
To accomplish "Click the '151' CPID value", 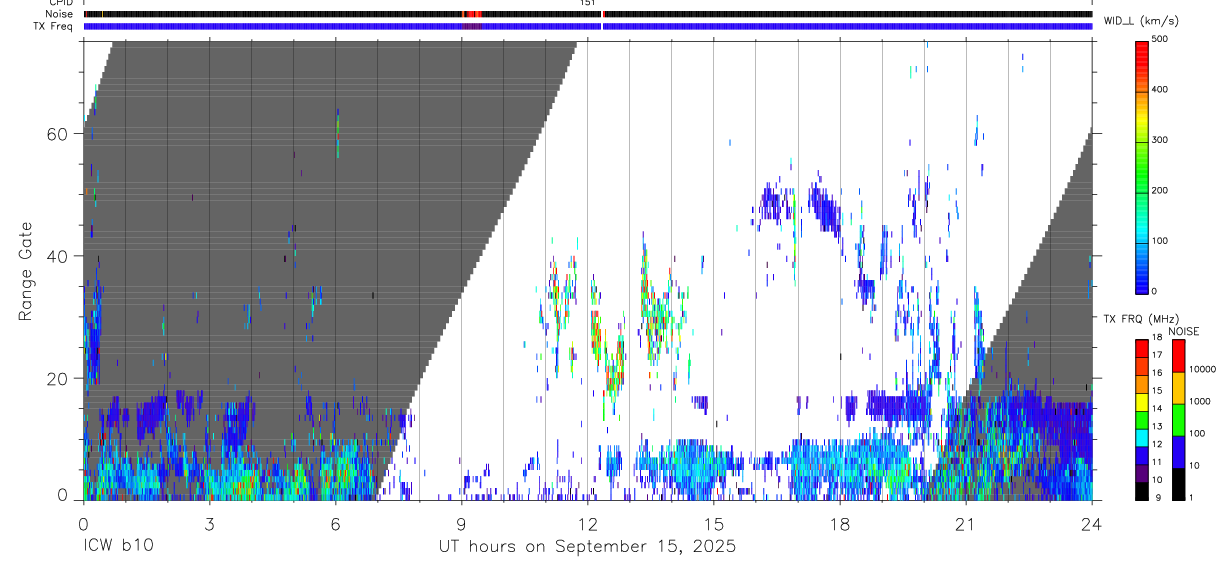I will 588,3.
